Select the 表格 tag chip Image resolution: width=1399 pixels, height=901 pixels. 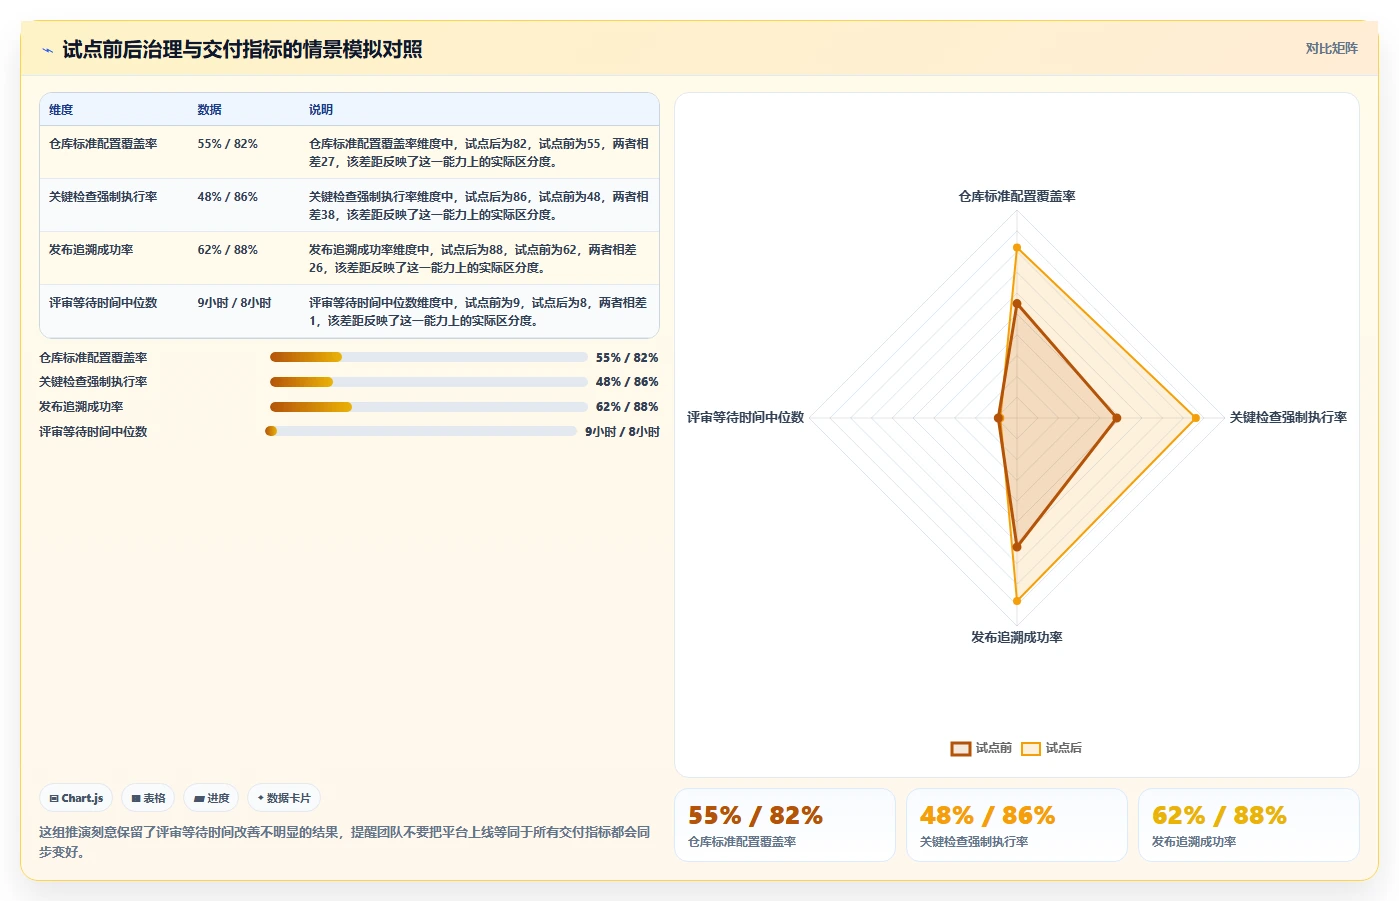pos(148,798)
